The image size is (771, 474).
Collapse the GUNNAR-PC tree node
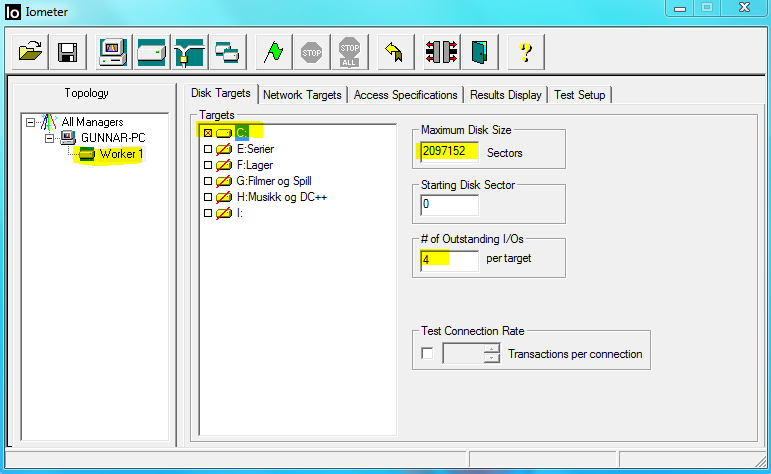point(49,138)
